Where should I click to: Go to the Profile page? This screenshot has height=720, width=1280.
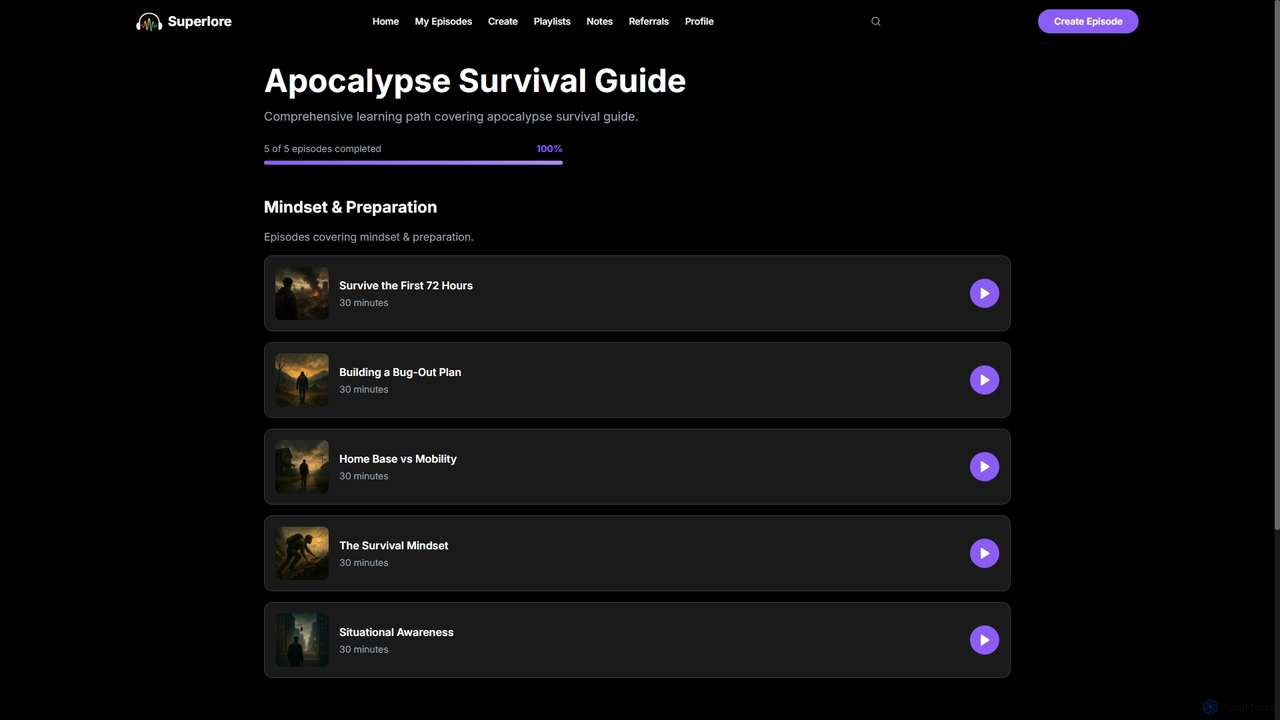pyautogui.click(x=699, y=21)
